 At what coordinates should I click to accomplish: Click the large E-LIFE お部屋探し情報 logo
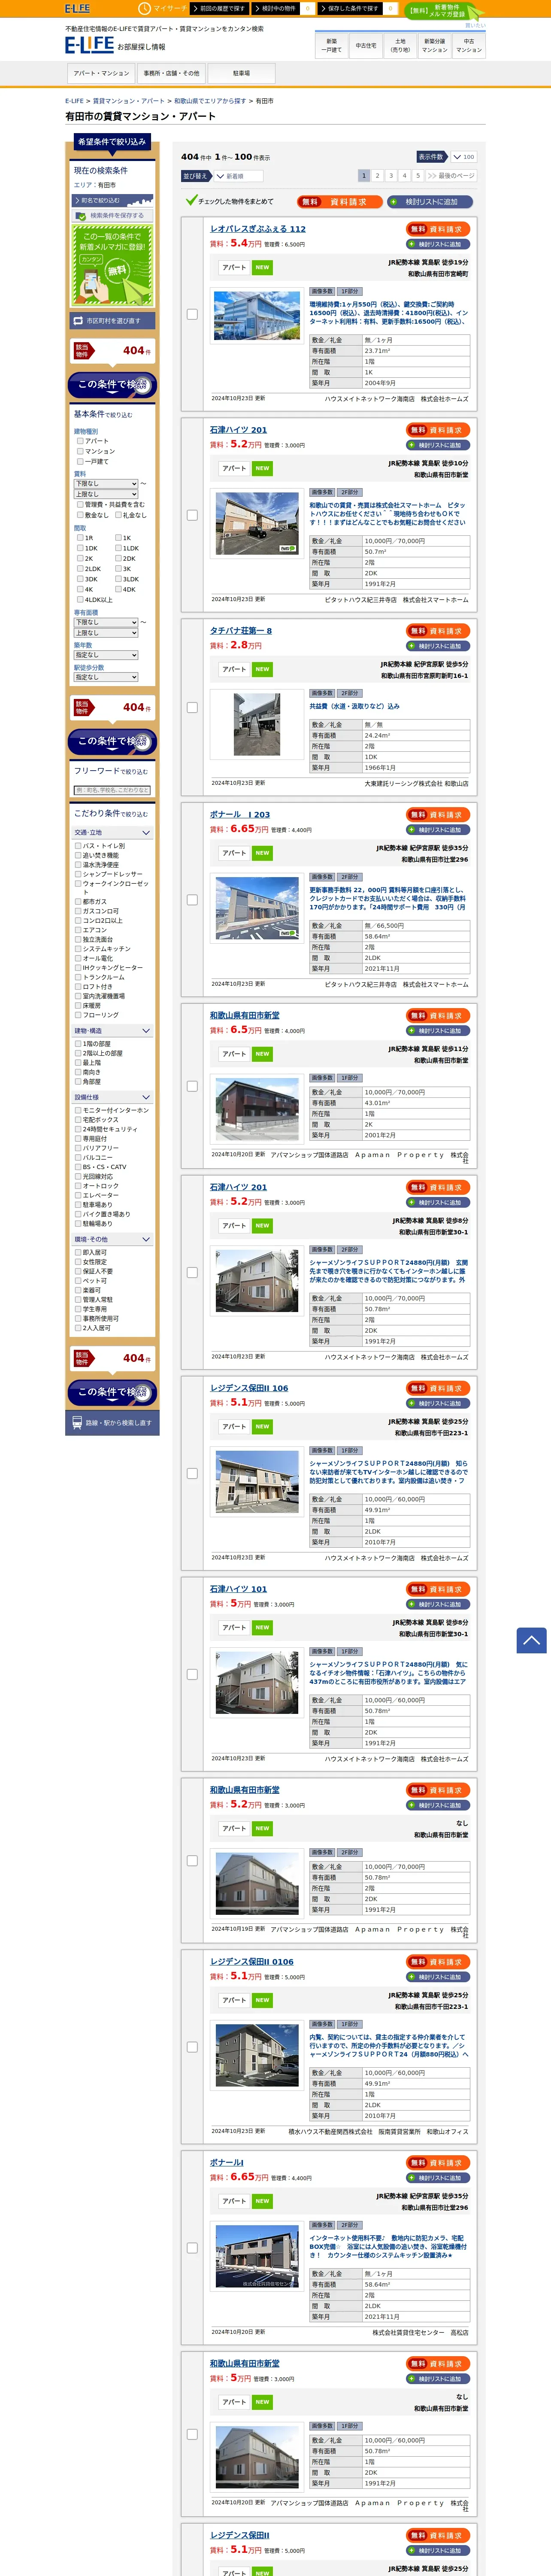click(x=115, y=45)
